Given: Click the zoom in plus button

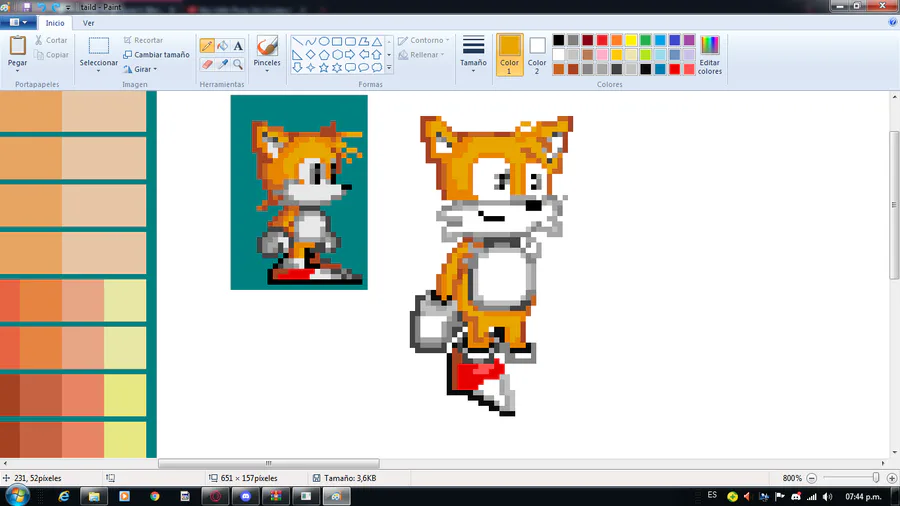Looking at the screenshot, I should pyautogui.click(x=892, y=478).
